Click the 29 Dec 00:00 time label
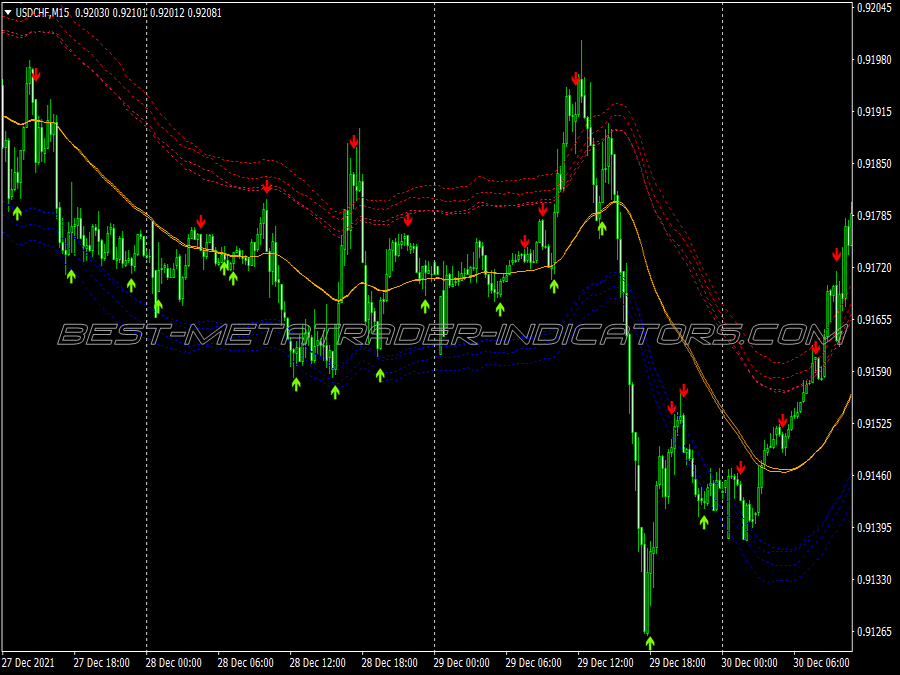Screen dimensions: 900x675 [461, 663]
